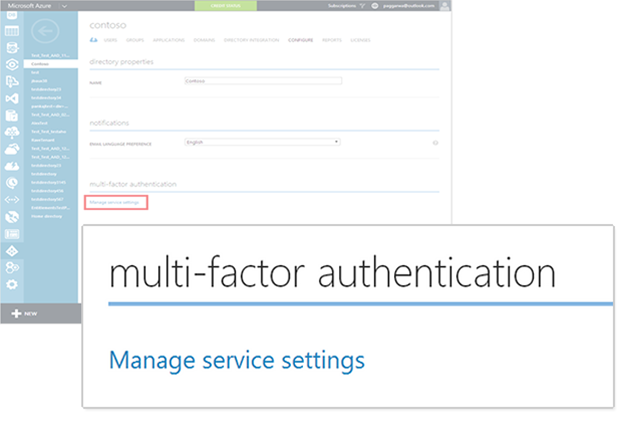Click the green Credit Status button
623x426 pixels.
[x=225, y=6]
